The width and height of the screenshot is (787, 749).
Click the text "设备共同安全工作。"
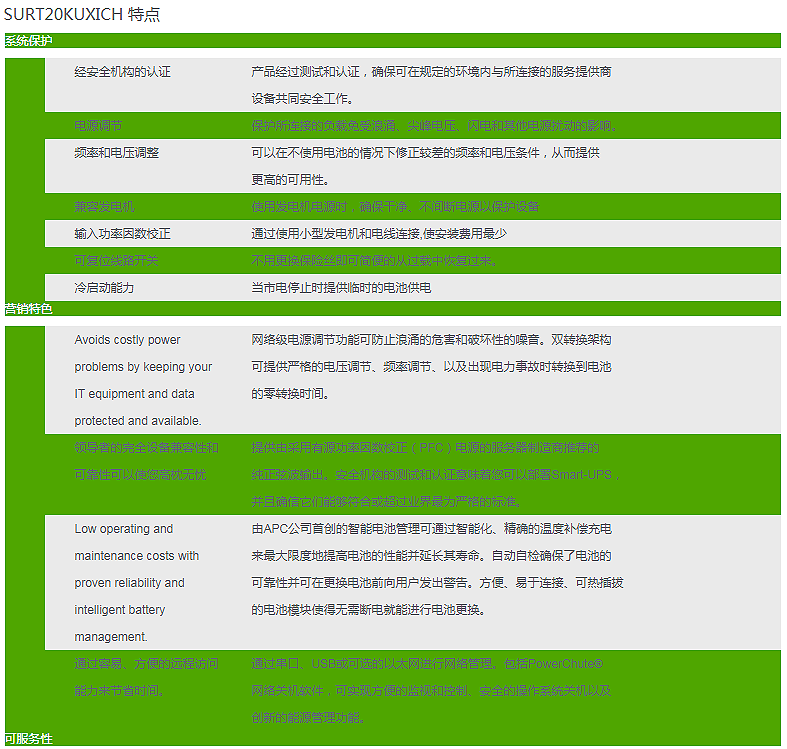(x=302, y=99)
